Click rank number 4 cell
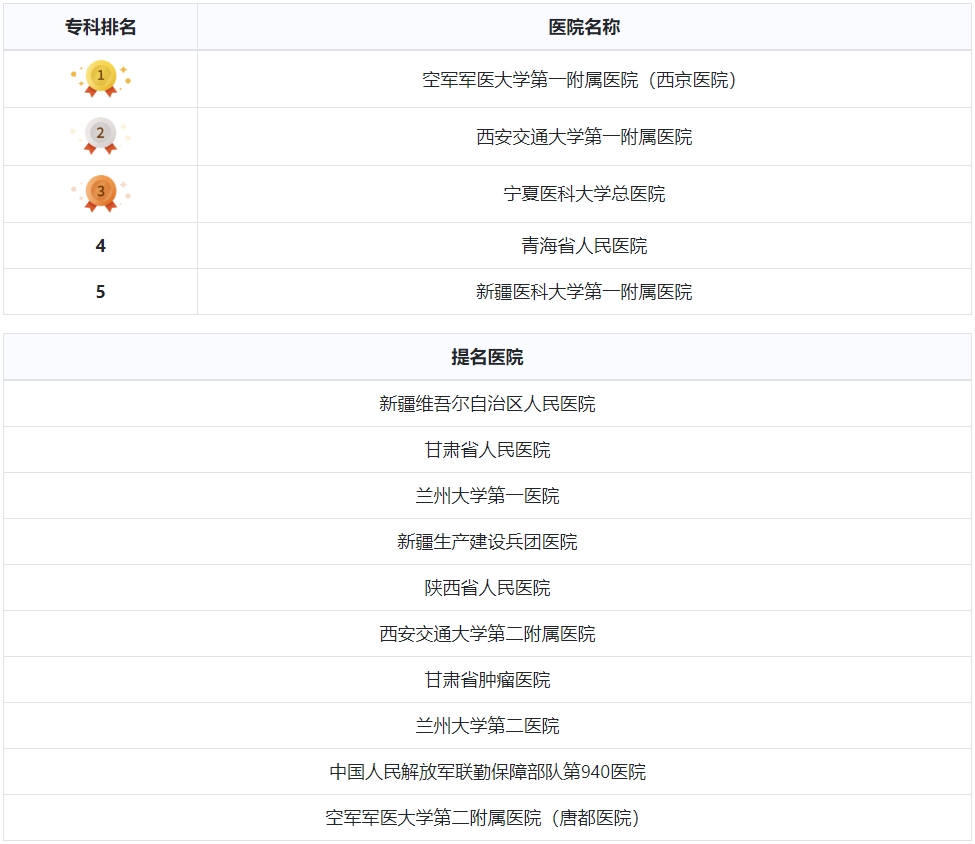The height and width of the screenshot is (844, 975). pyautogui.click(x=101, y=246)
